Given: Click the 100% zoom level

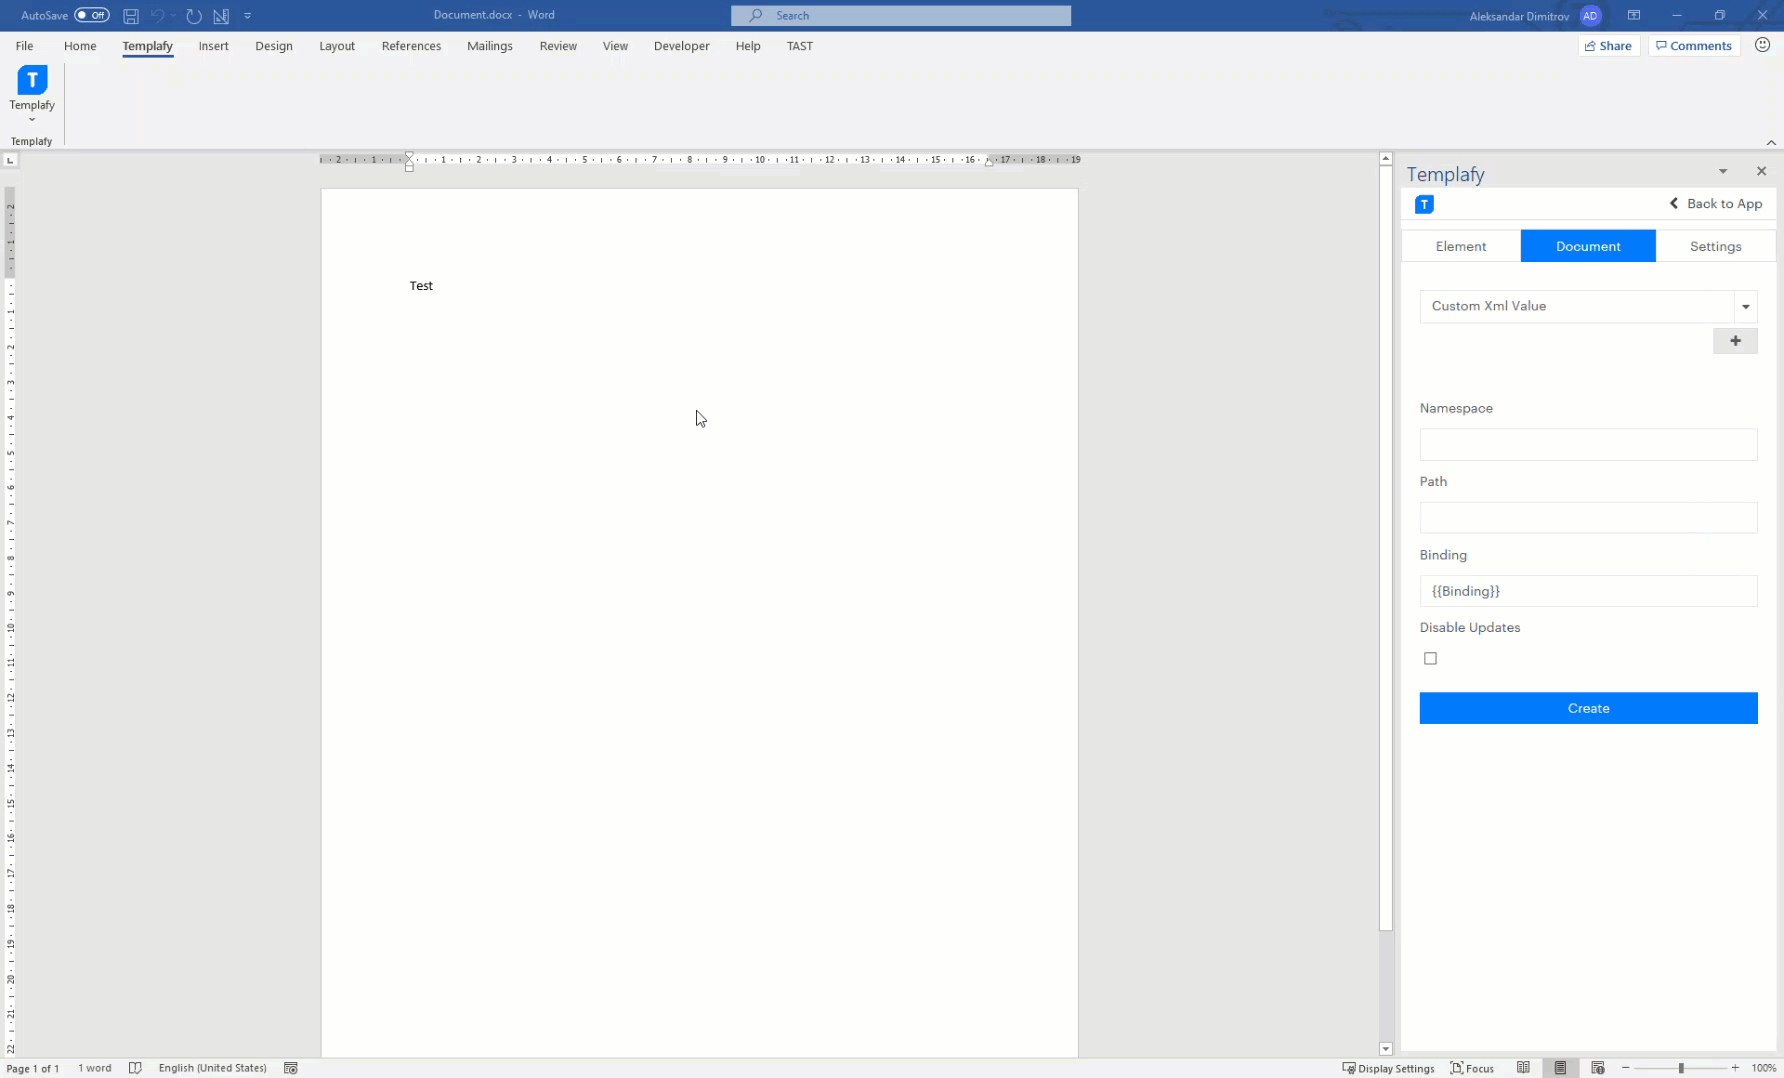Looking at the screenshot, I should click(1763, 1068).
